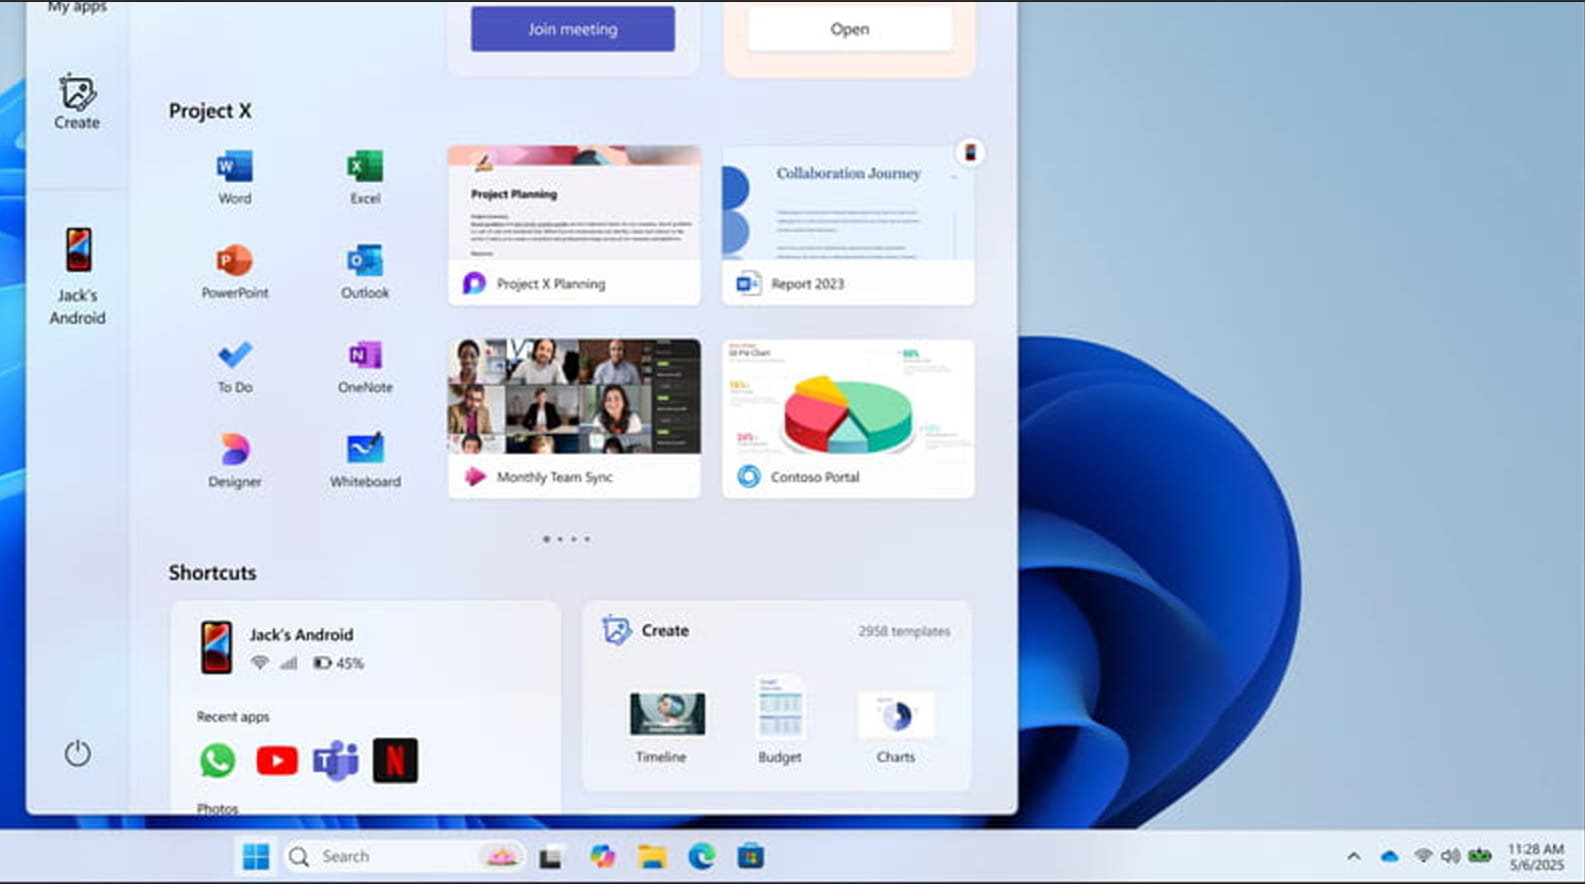Open WhatsApp from recent apps
Screen dimensions: 1585x884
[217, 761]
